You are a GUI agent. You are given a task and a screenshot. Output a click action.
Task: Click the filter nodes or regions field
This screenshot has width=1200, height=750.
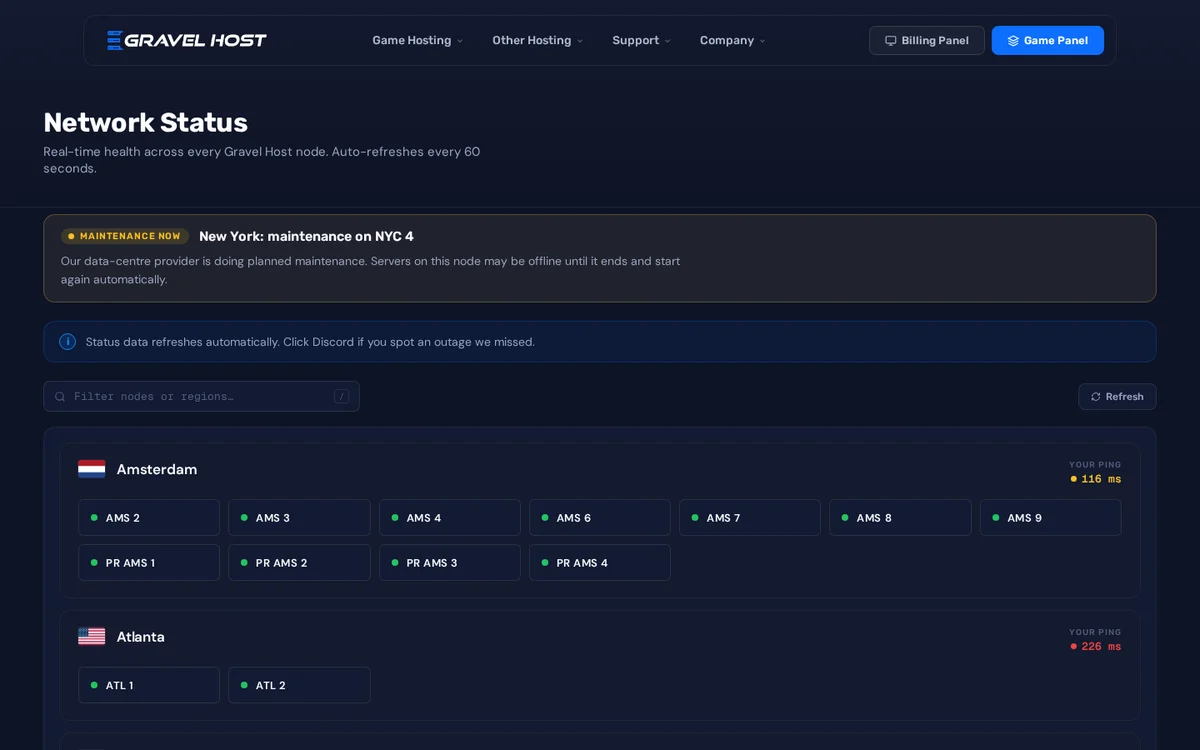coord(201,396)
